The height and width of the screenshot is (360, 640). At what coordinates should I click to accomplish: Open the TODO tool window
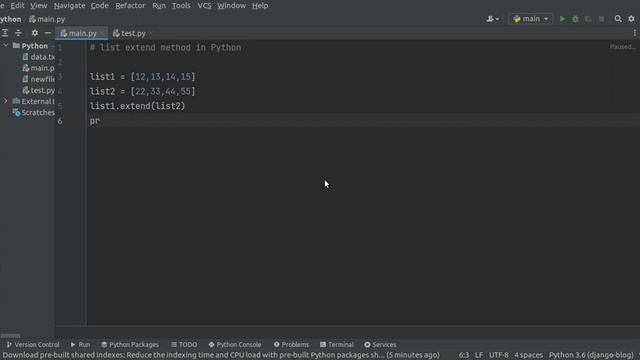pyautogui.click(x=184, y=344)
